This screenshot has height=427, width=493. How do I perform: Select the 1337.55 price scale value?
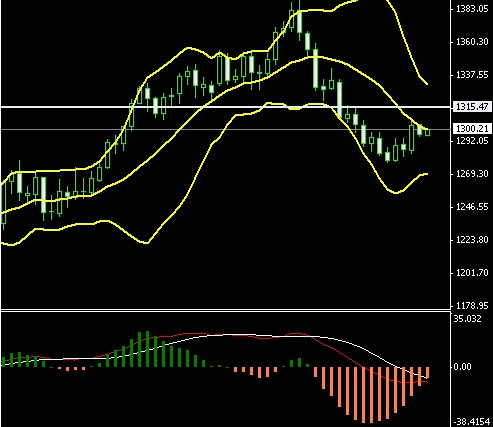[472, 75]
